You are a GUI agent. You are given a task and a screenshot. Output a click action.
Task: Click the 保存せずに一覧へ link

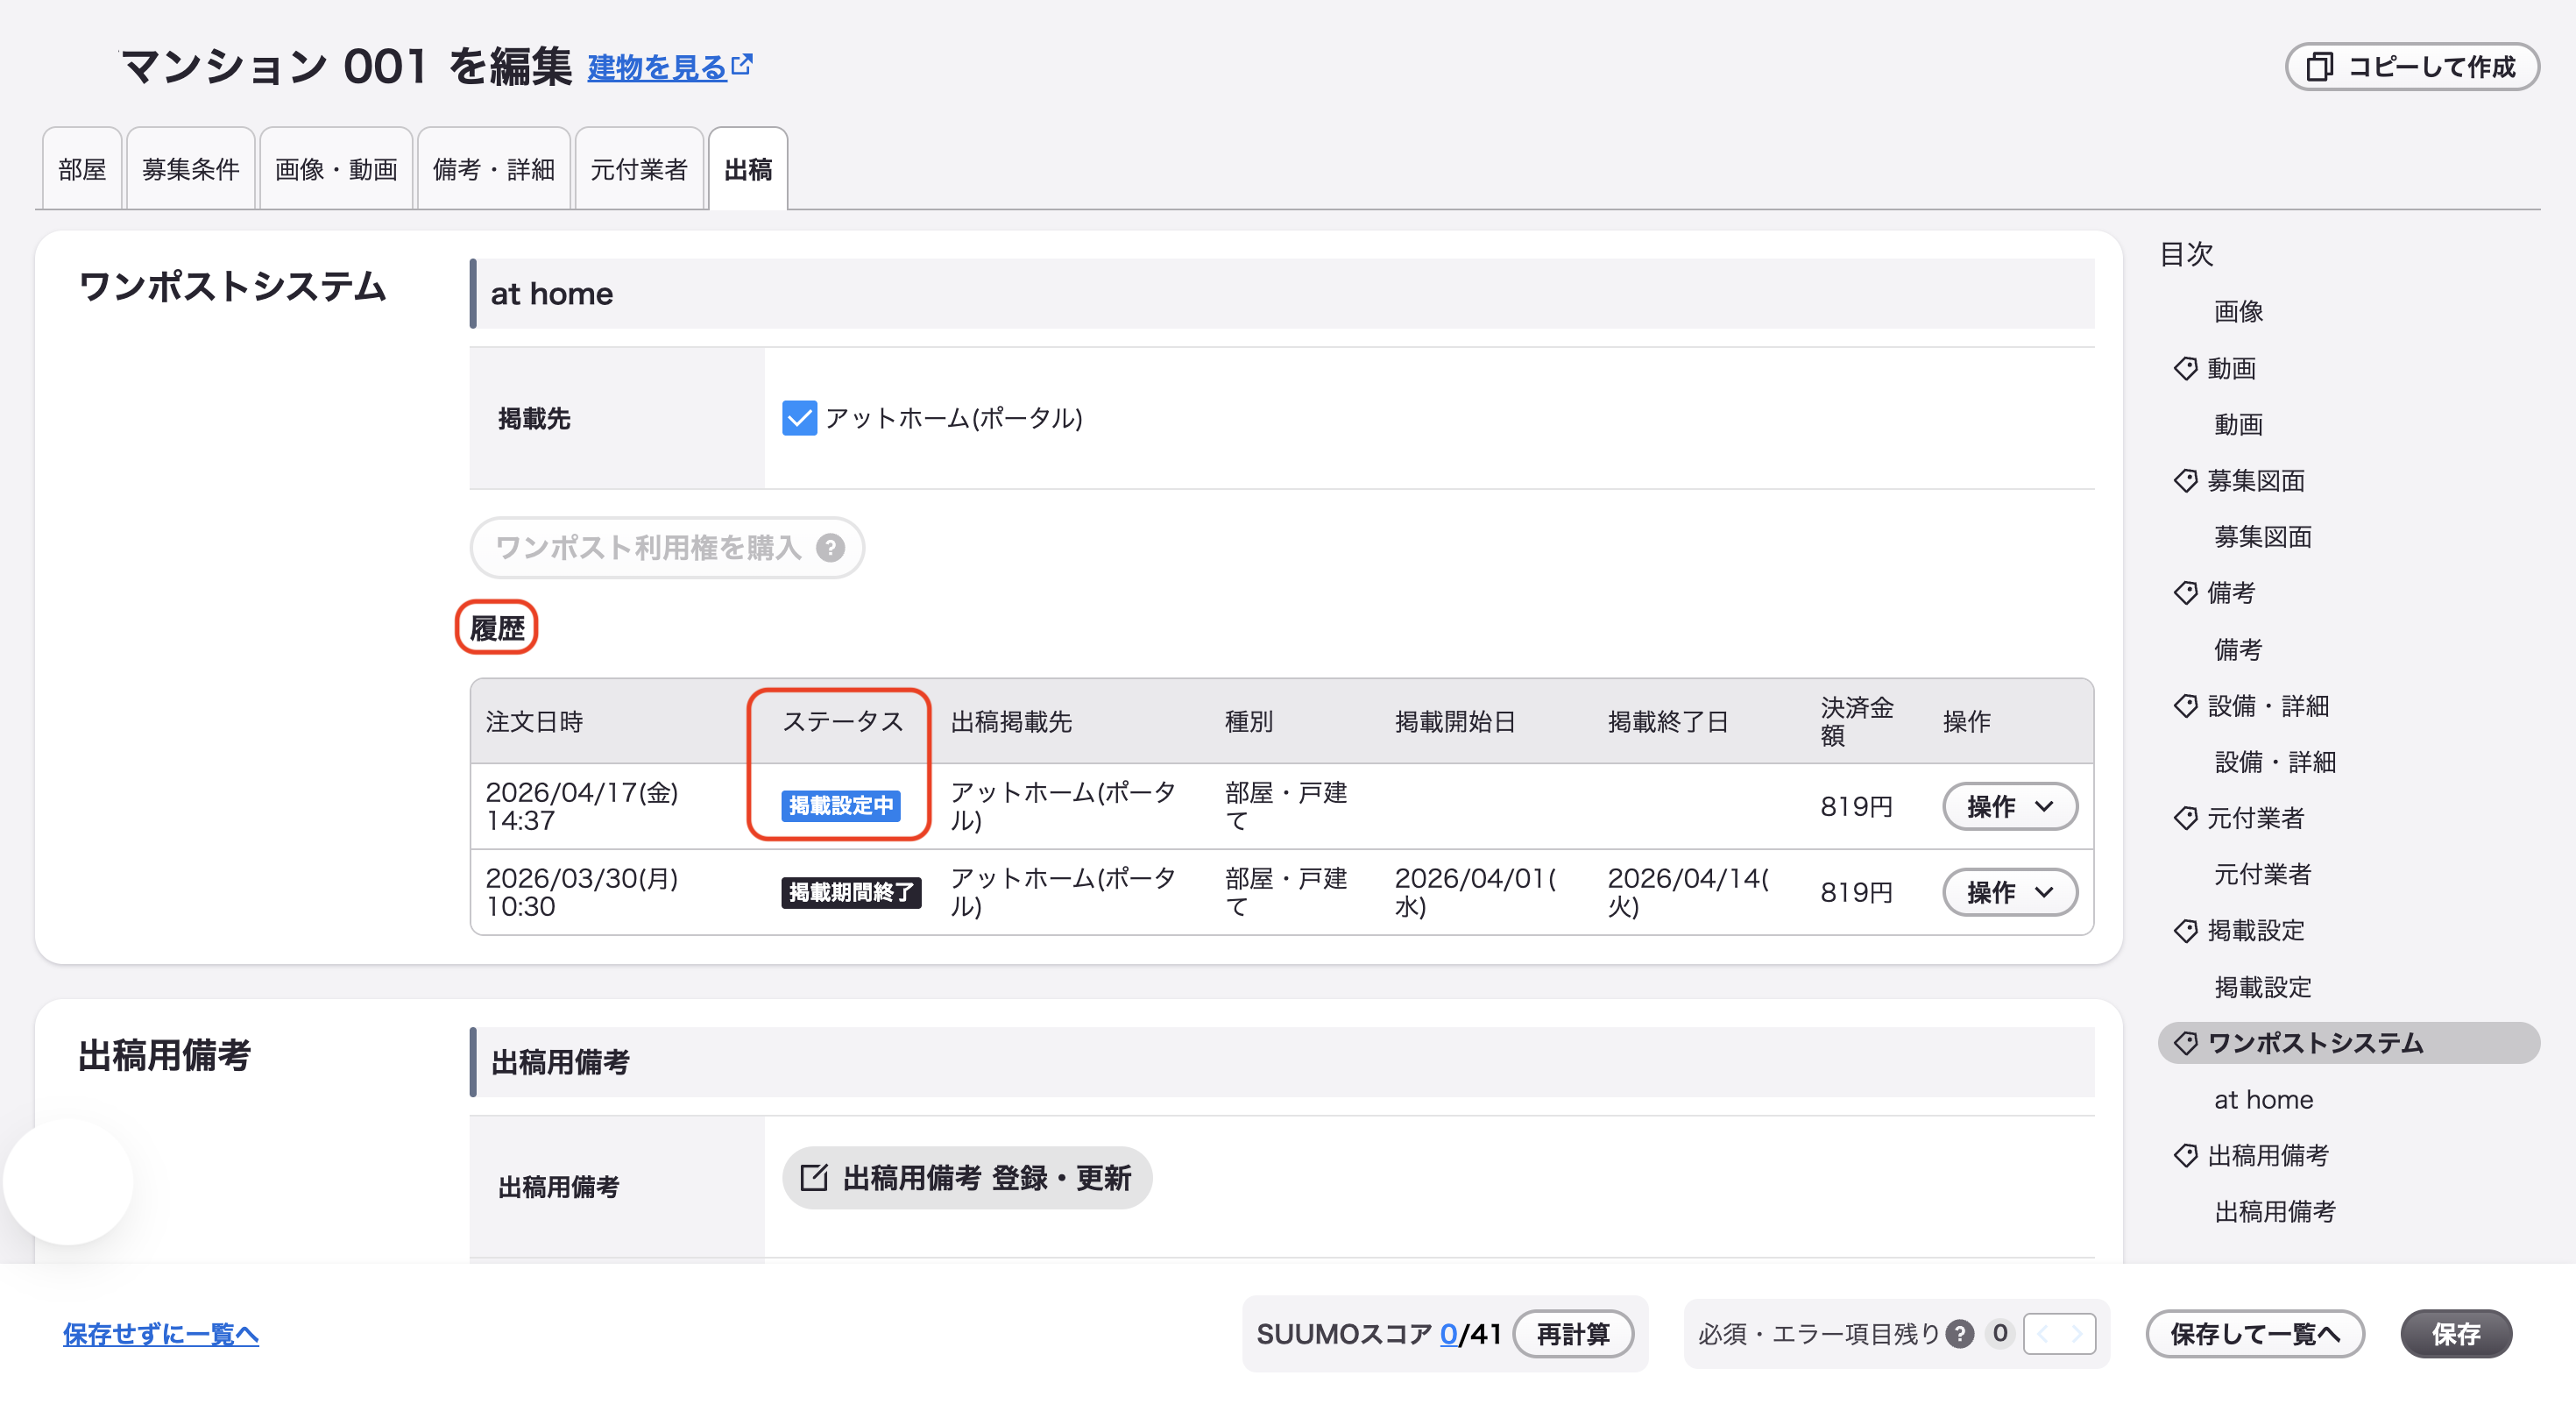(161, 1334)
